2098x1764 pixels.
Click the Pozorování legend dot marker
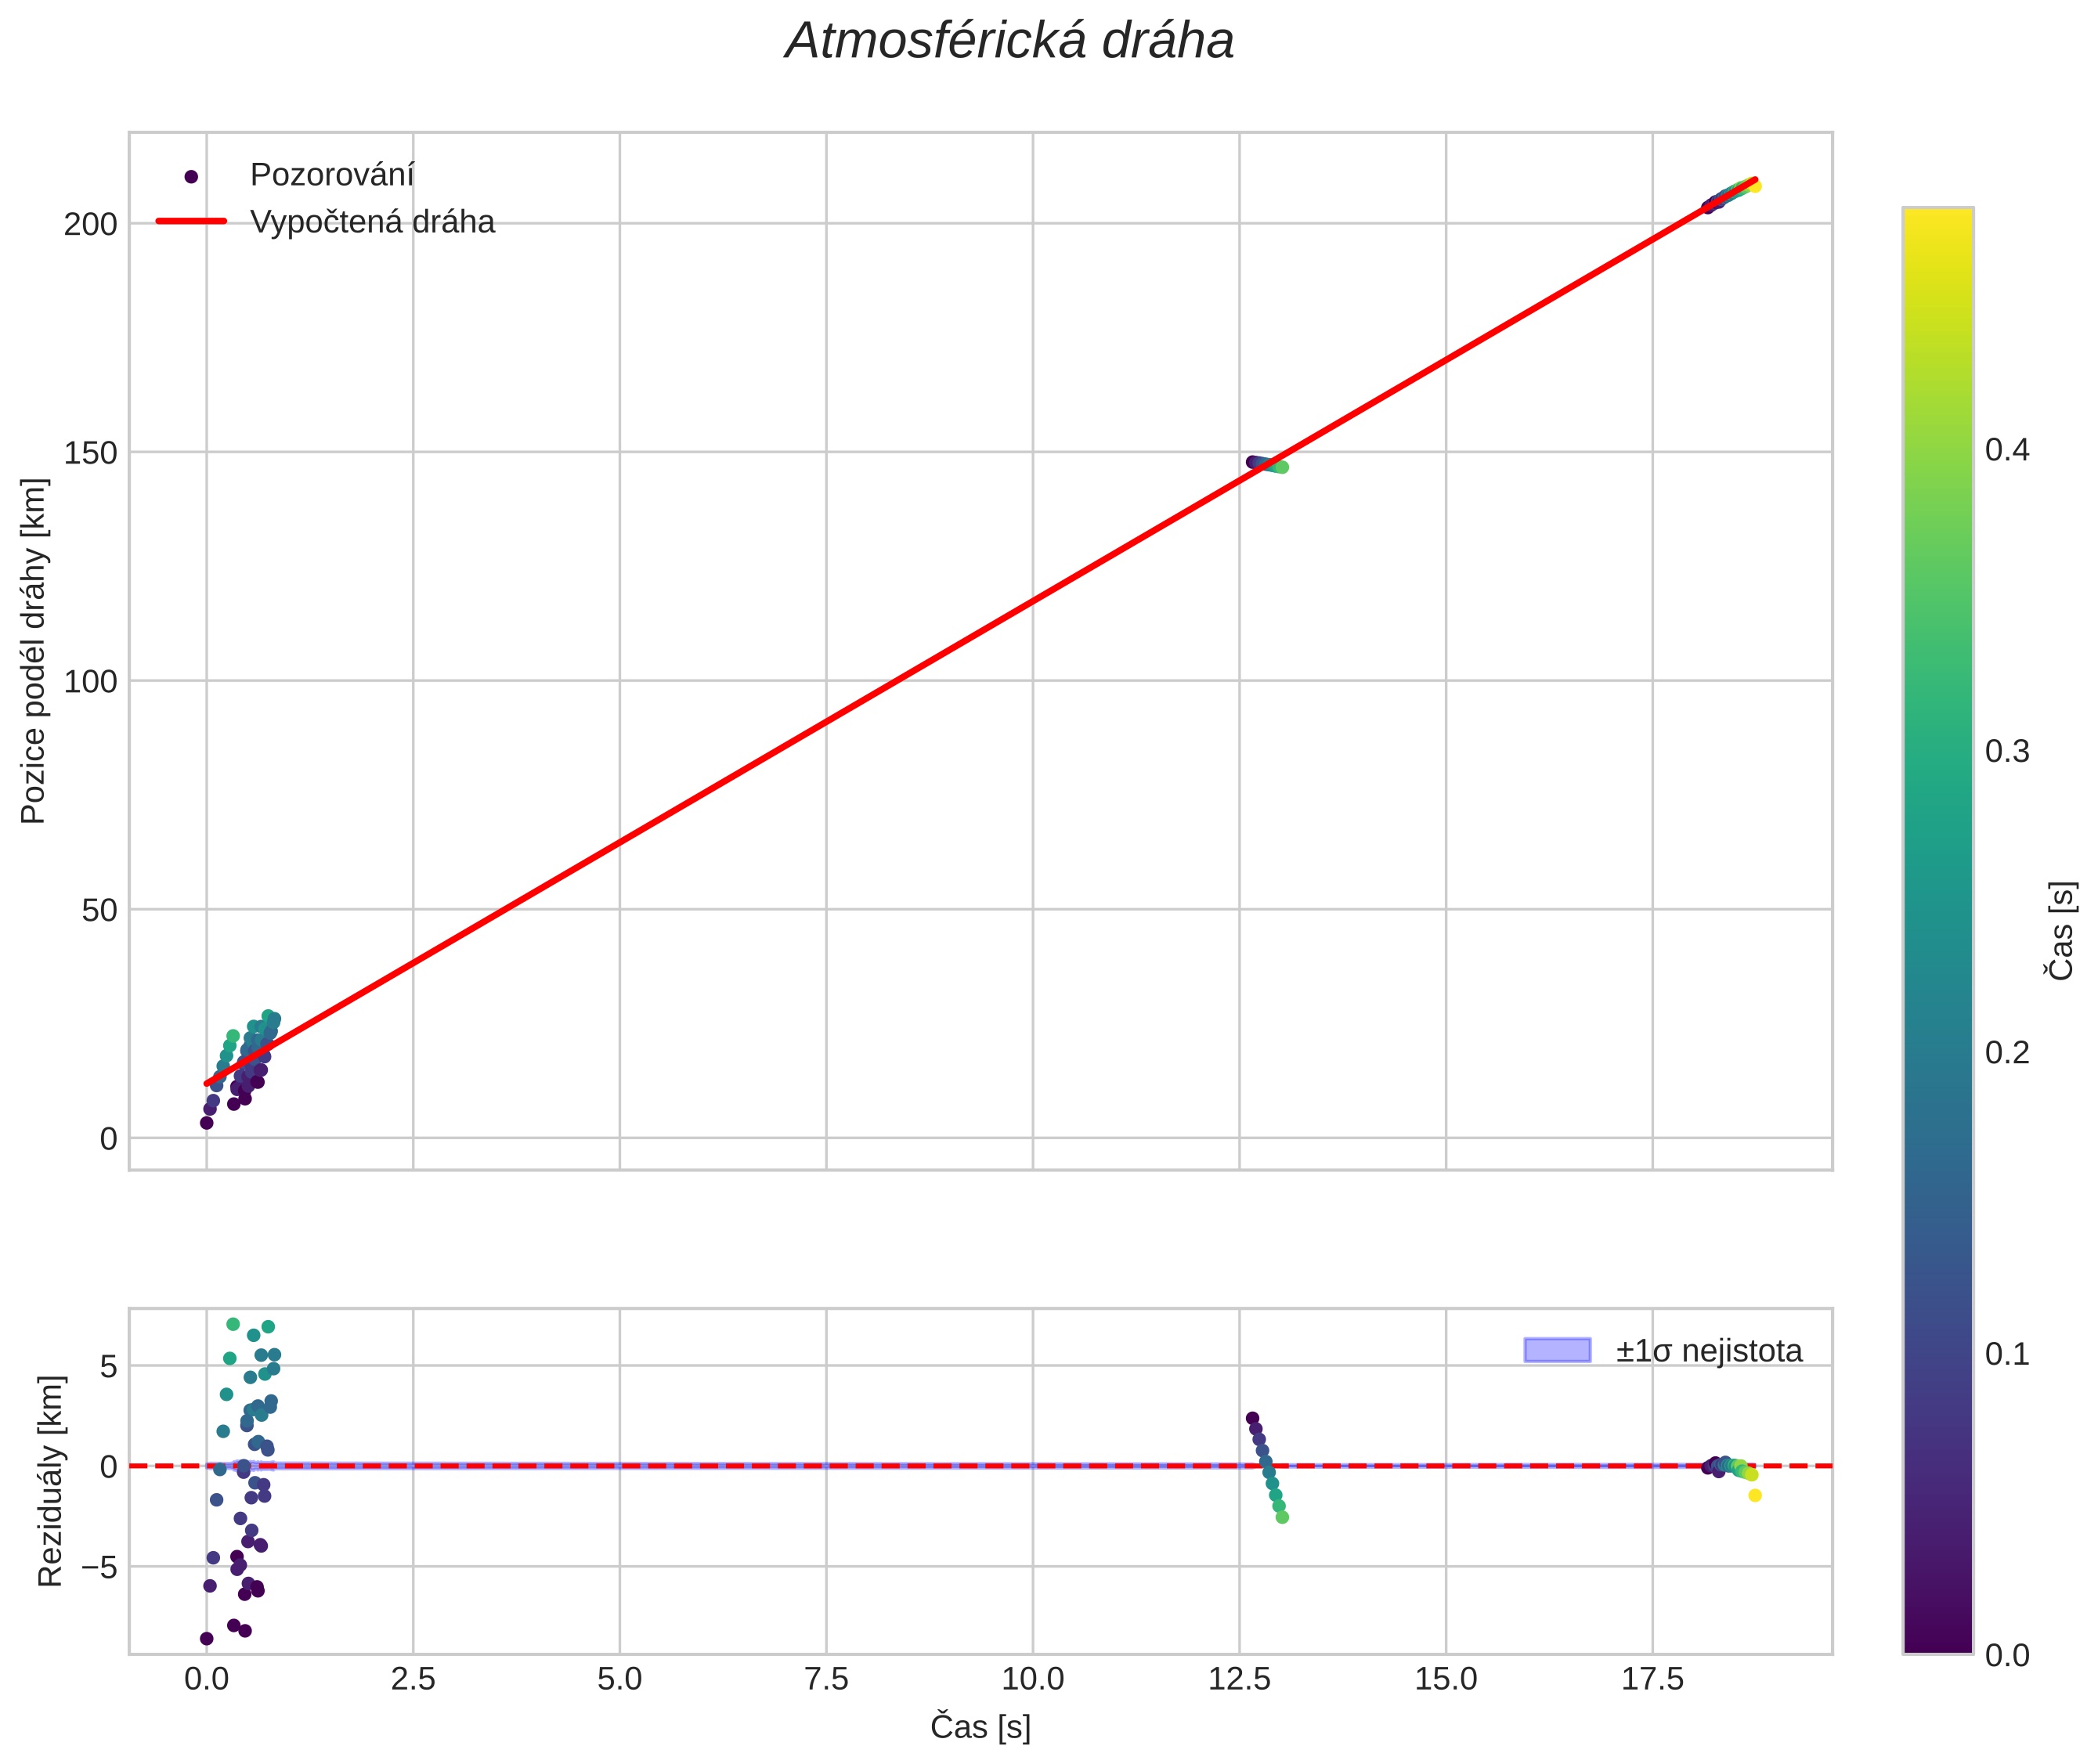191,177
